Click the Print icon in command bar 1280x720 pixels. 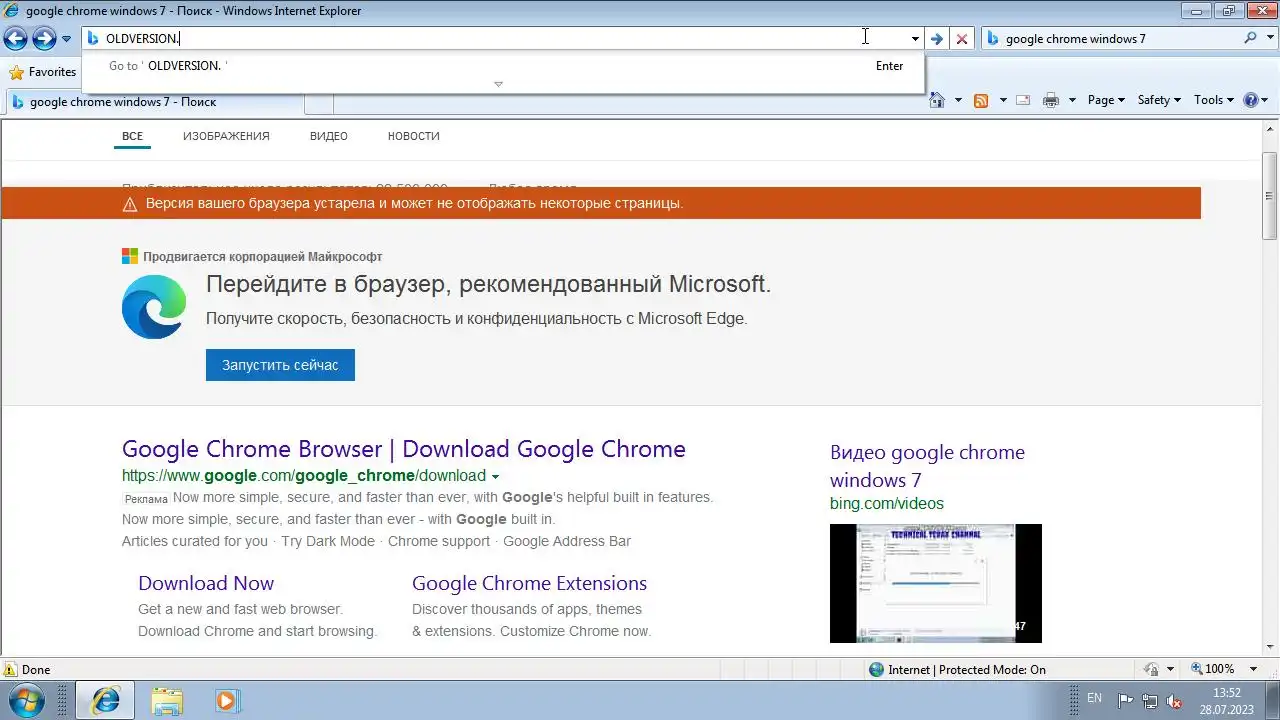[1051, 100]
